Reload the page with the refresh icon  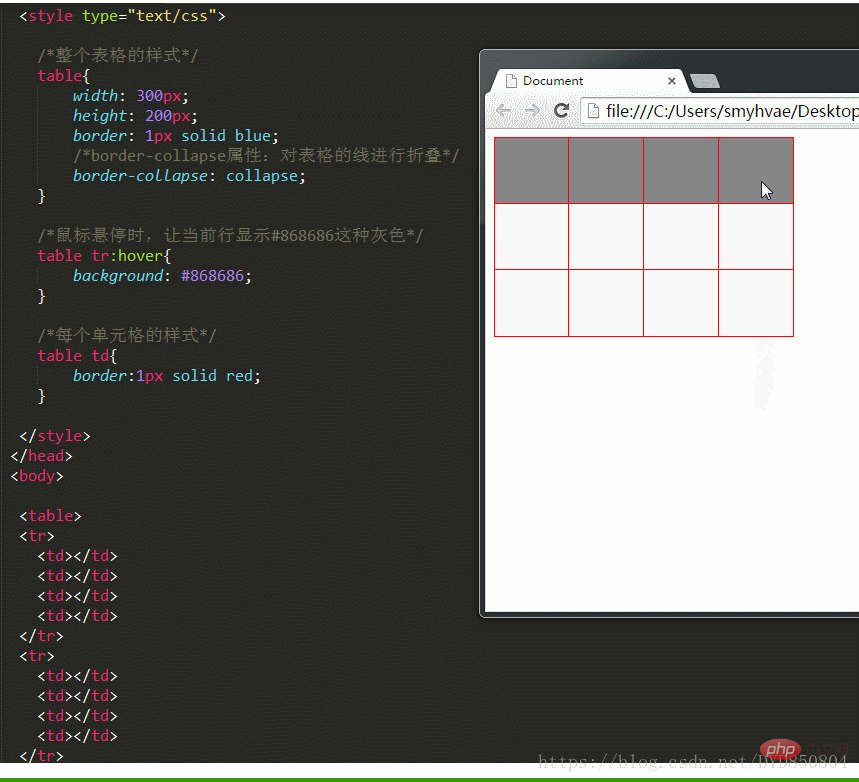(x=562, y=110)
